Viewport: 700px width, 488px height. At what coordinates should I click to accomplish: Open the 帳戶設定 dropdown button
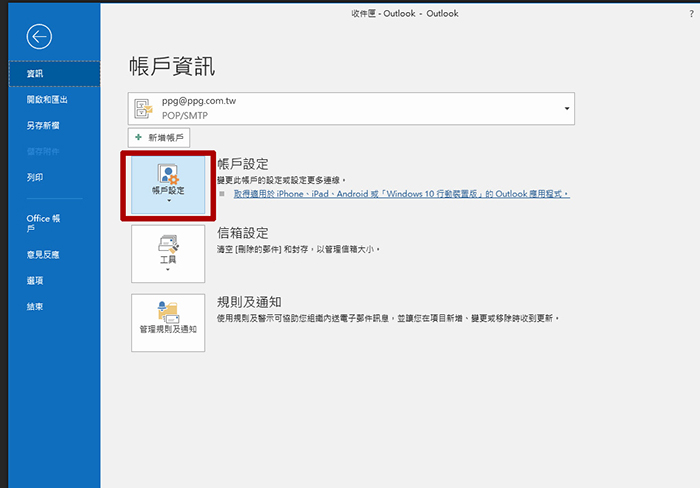168,185
